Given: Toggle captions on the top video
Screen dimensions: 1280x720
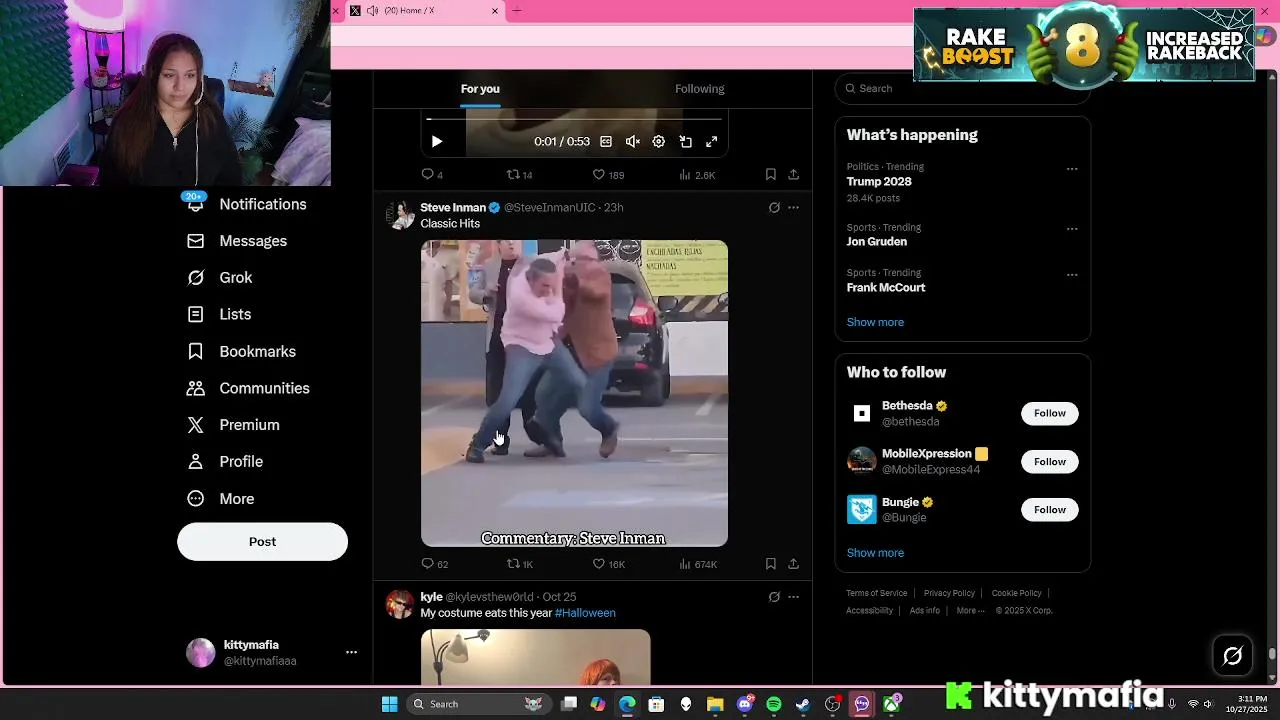Looking at the screenshot, I should click(x=606, y=142).
